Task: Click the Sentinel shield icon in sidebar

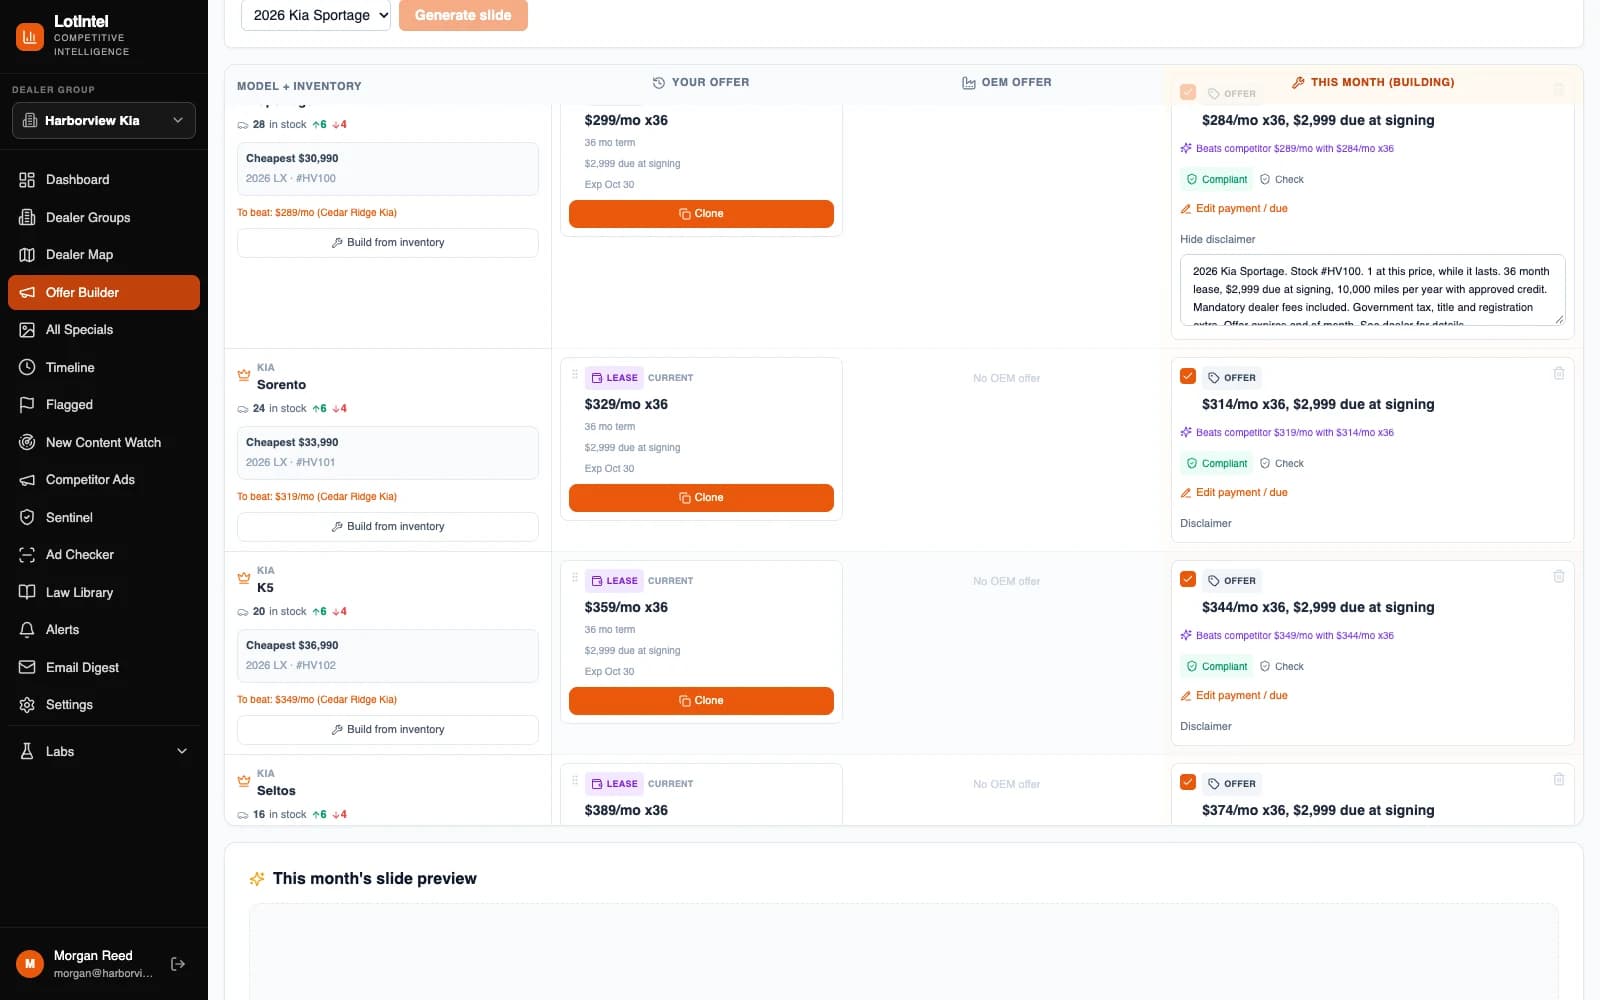Action: [27, 517]
